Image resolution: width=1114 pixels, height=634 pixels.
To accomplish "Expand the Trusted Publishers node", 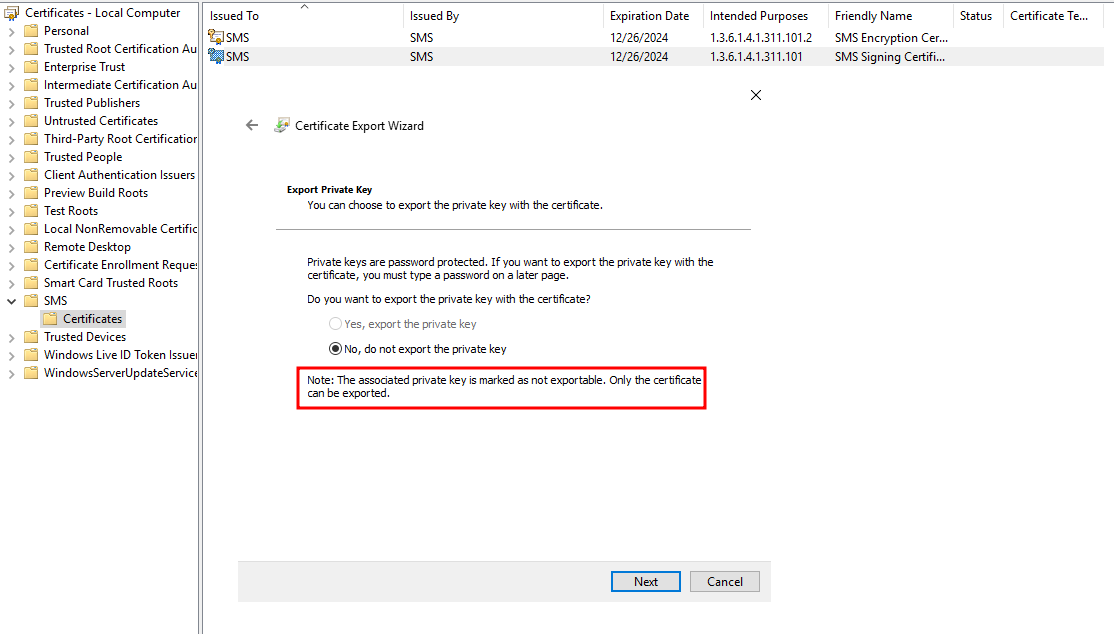I will click(x=11, y=103).
